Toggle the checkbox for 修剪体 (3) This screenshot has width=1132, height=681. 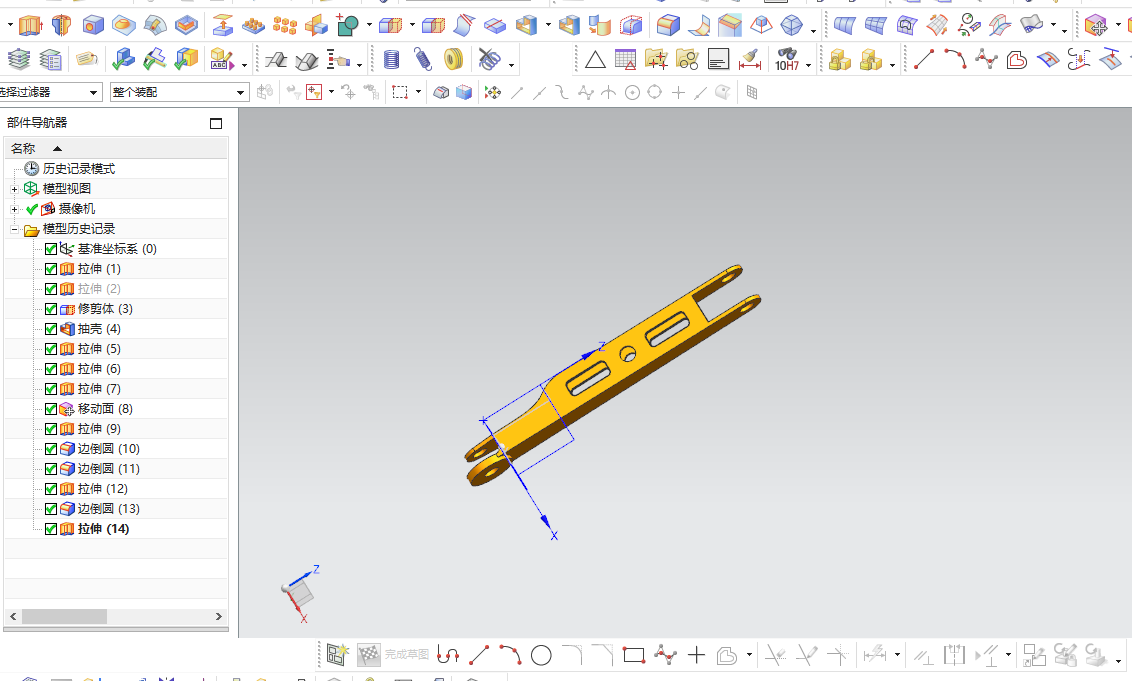click(x=51, y=309)
